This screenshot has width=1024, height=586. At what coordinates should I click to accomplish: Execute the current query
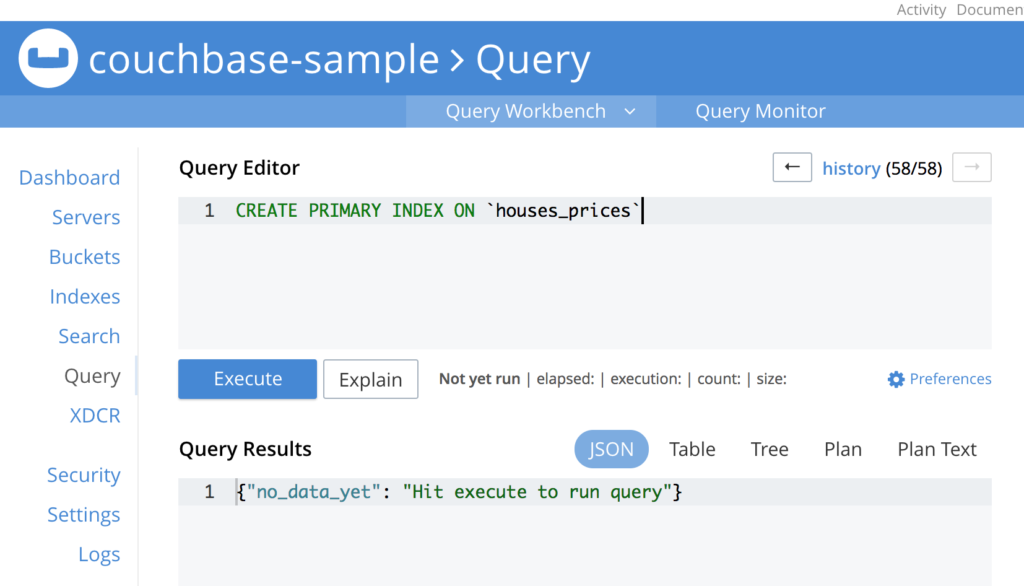(x=246, y=379)
